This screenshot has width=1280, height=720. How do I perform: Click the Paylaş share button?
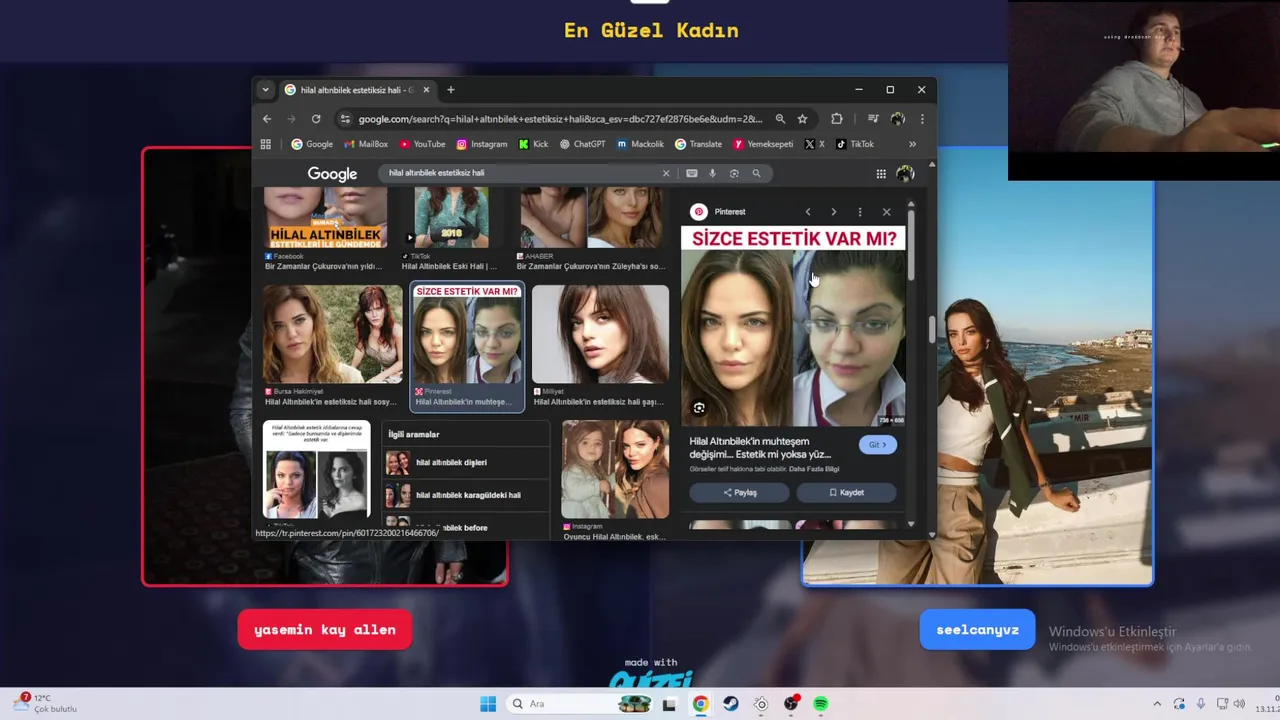tap(740, 493)
